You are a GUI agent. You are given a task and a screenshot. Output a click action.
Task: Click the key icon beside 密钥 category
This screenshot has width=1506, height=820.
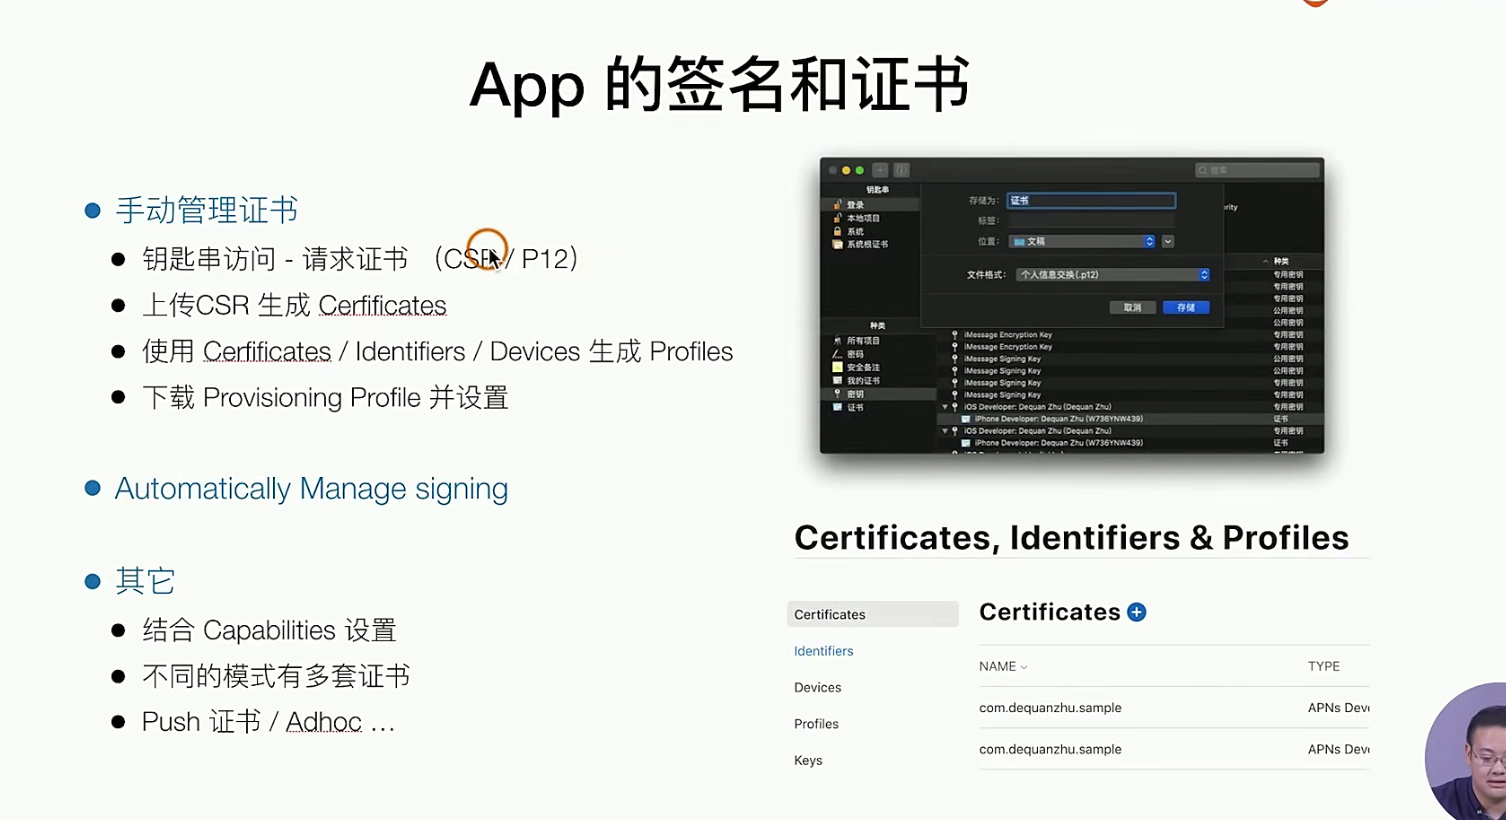point(838,394)
